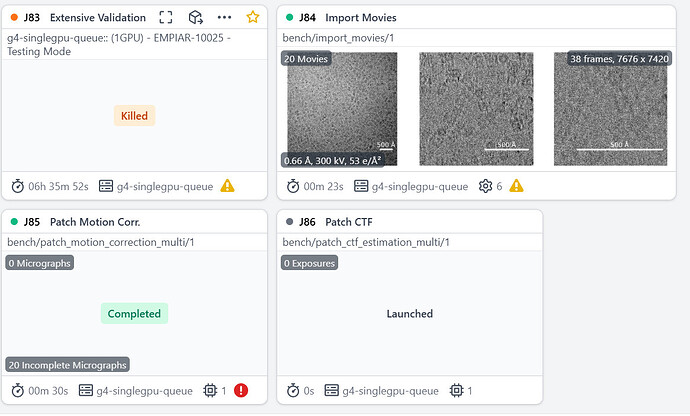Image resolution: width=690 pixels, height=416 pixels.
Task: Click the Completed status badge on J85
Action: (x=134, y=314)
